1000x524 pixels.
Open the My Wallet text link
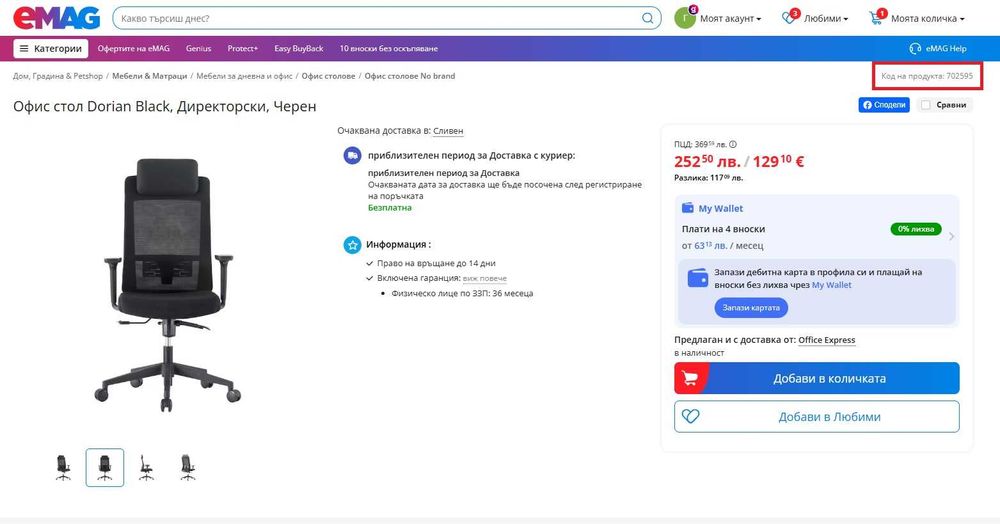[x=832, y=285]
